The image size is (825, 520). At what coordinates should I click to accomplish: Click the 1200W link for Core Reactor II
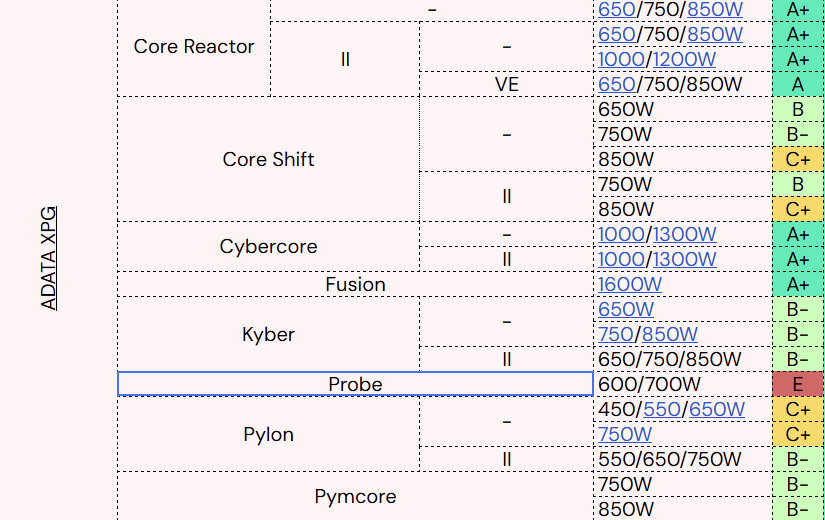click(685, 60)
